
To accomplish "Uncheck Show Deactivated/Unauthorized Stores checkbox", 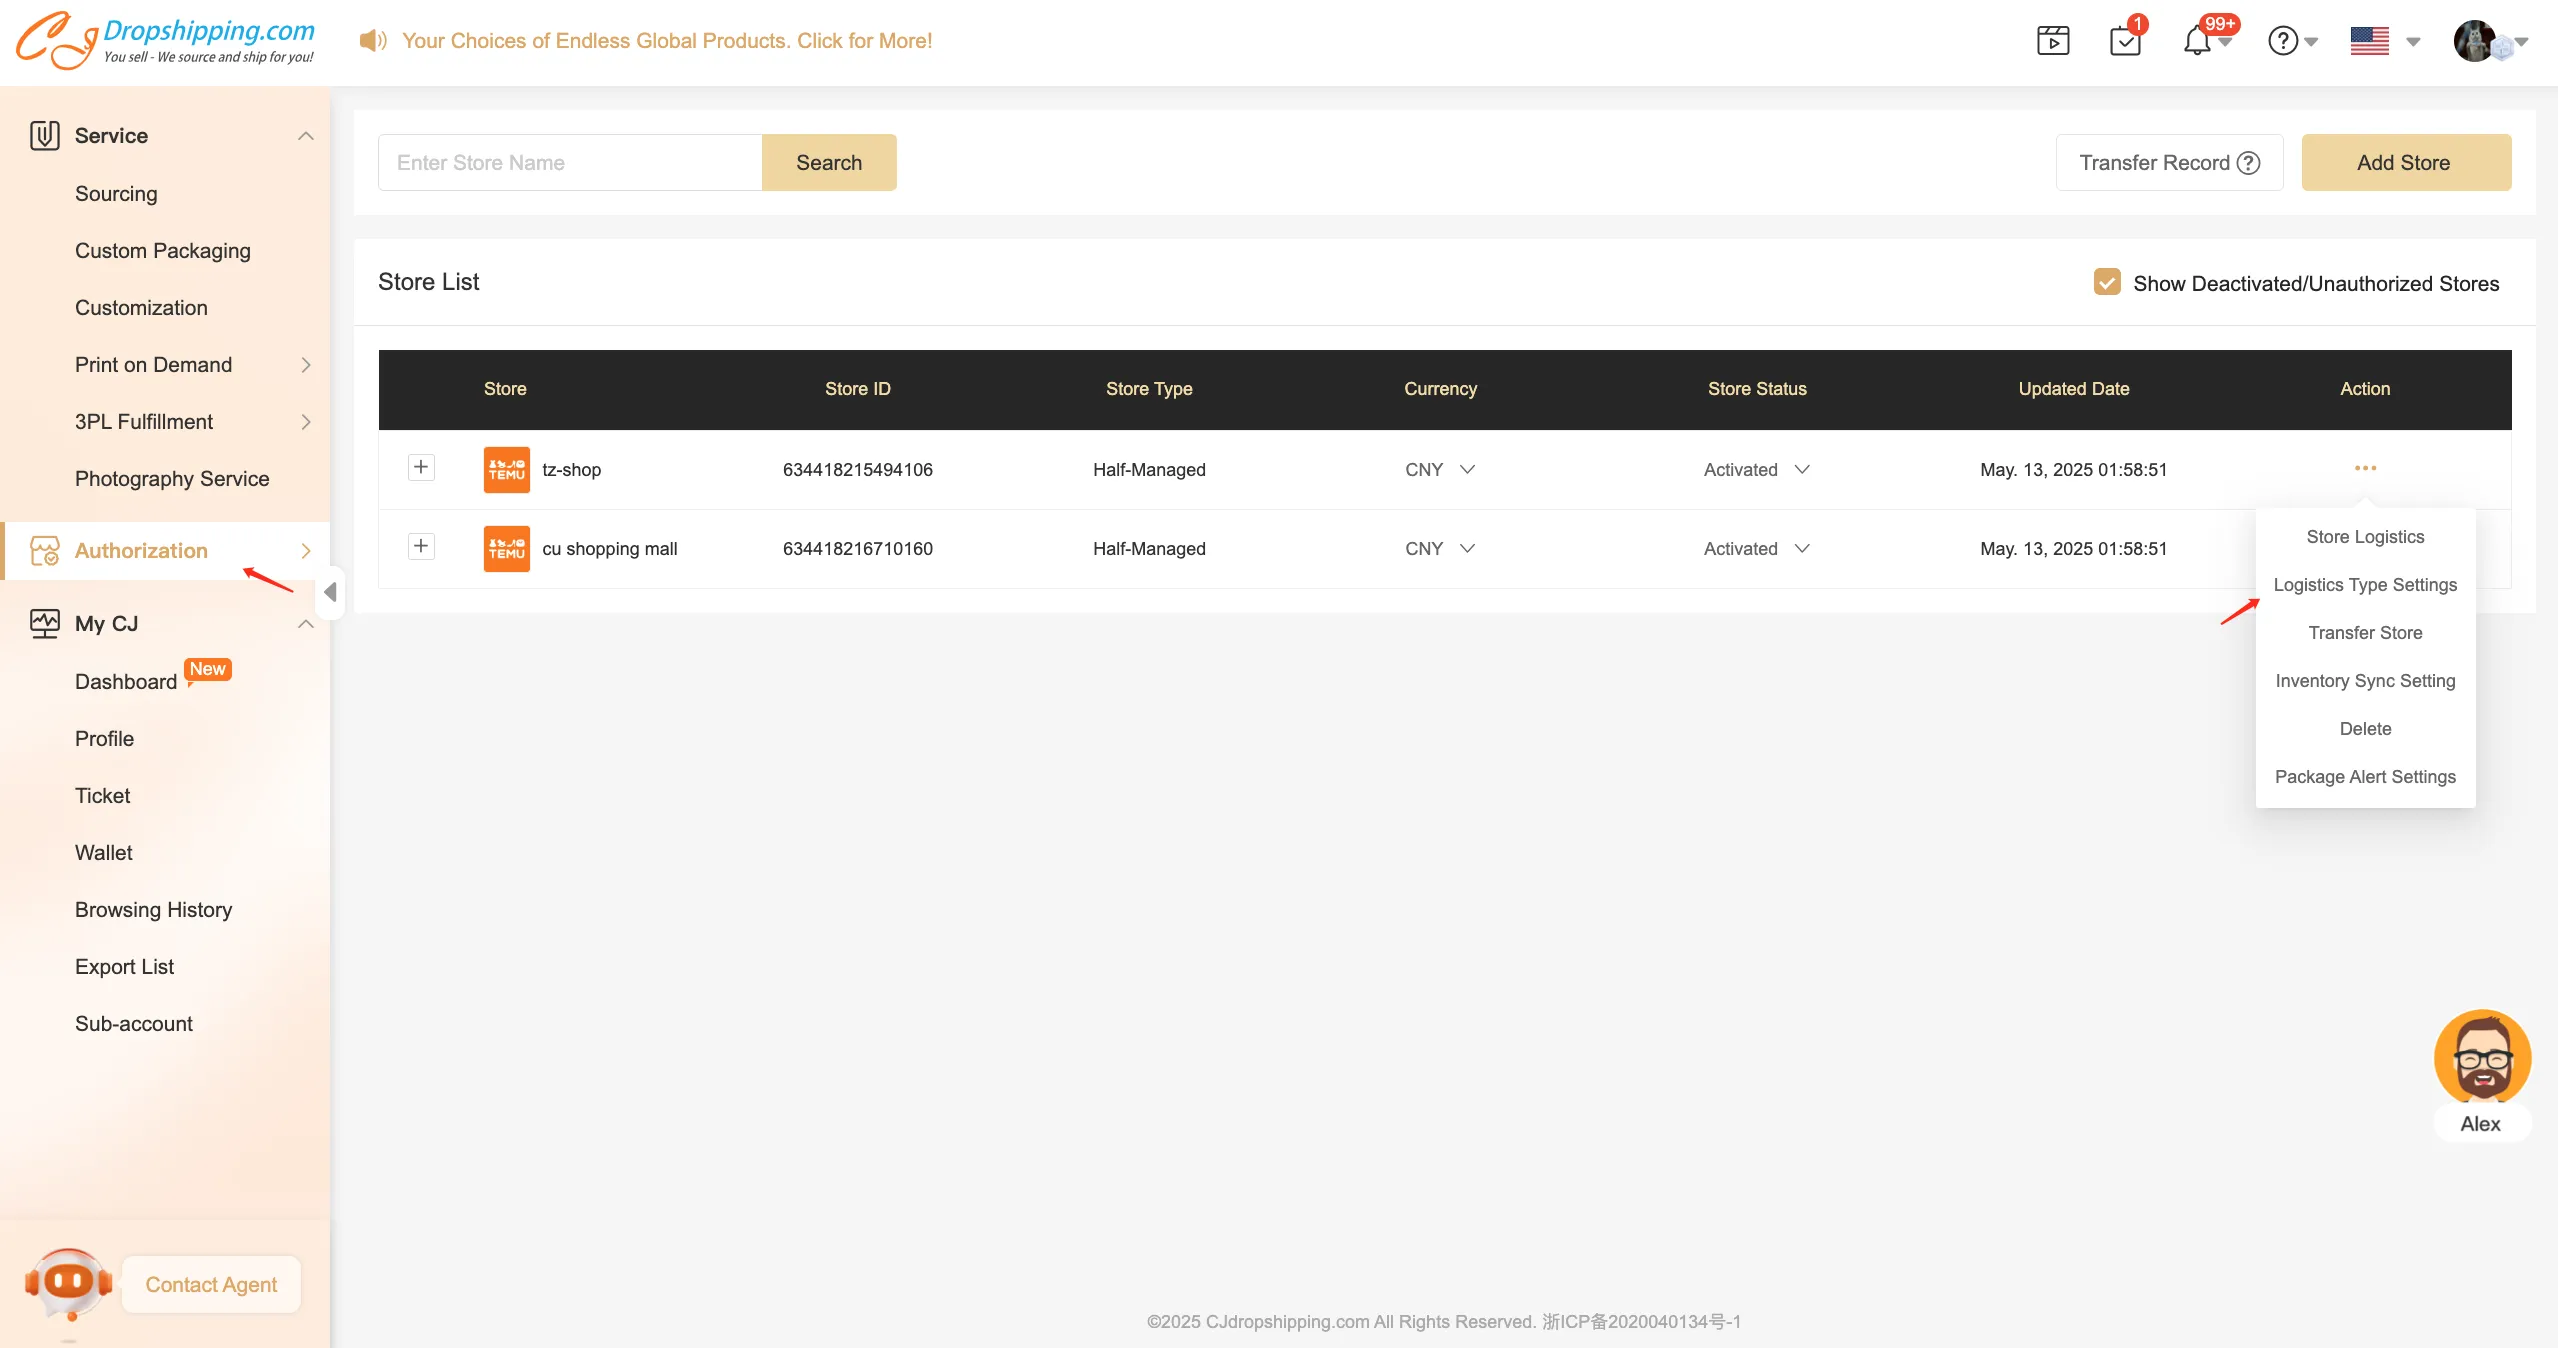I will tap(2107, 283).
